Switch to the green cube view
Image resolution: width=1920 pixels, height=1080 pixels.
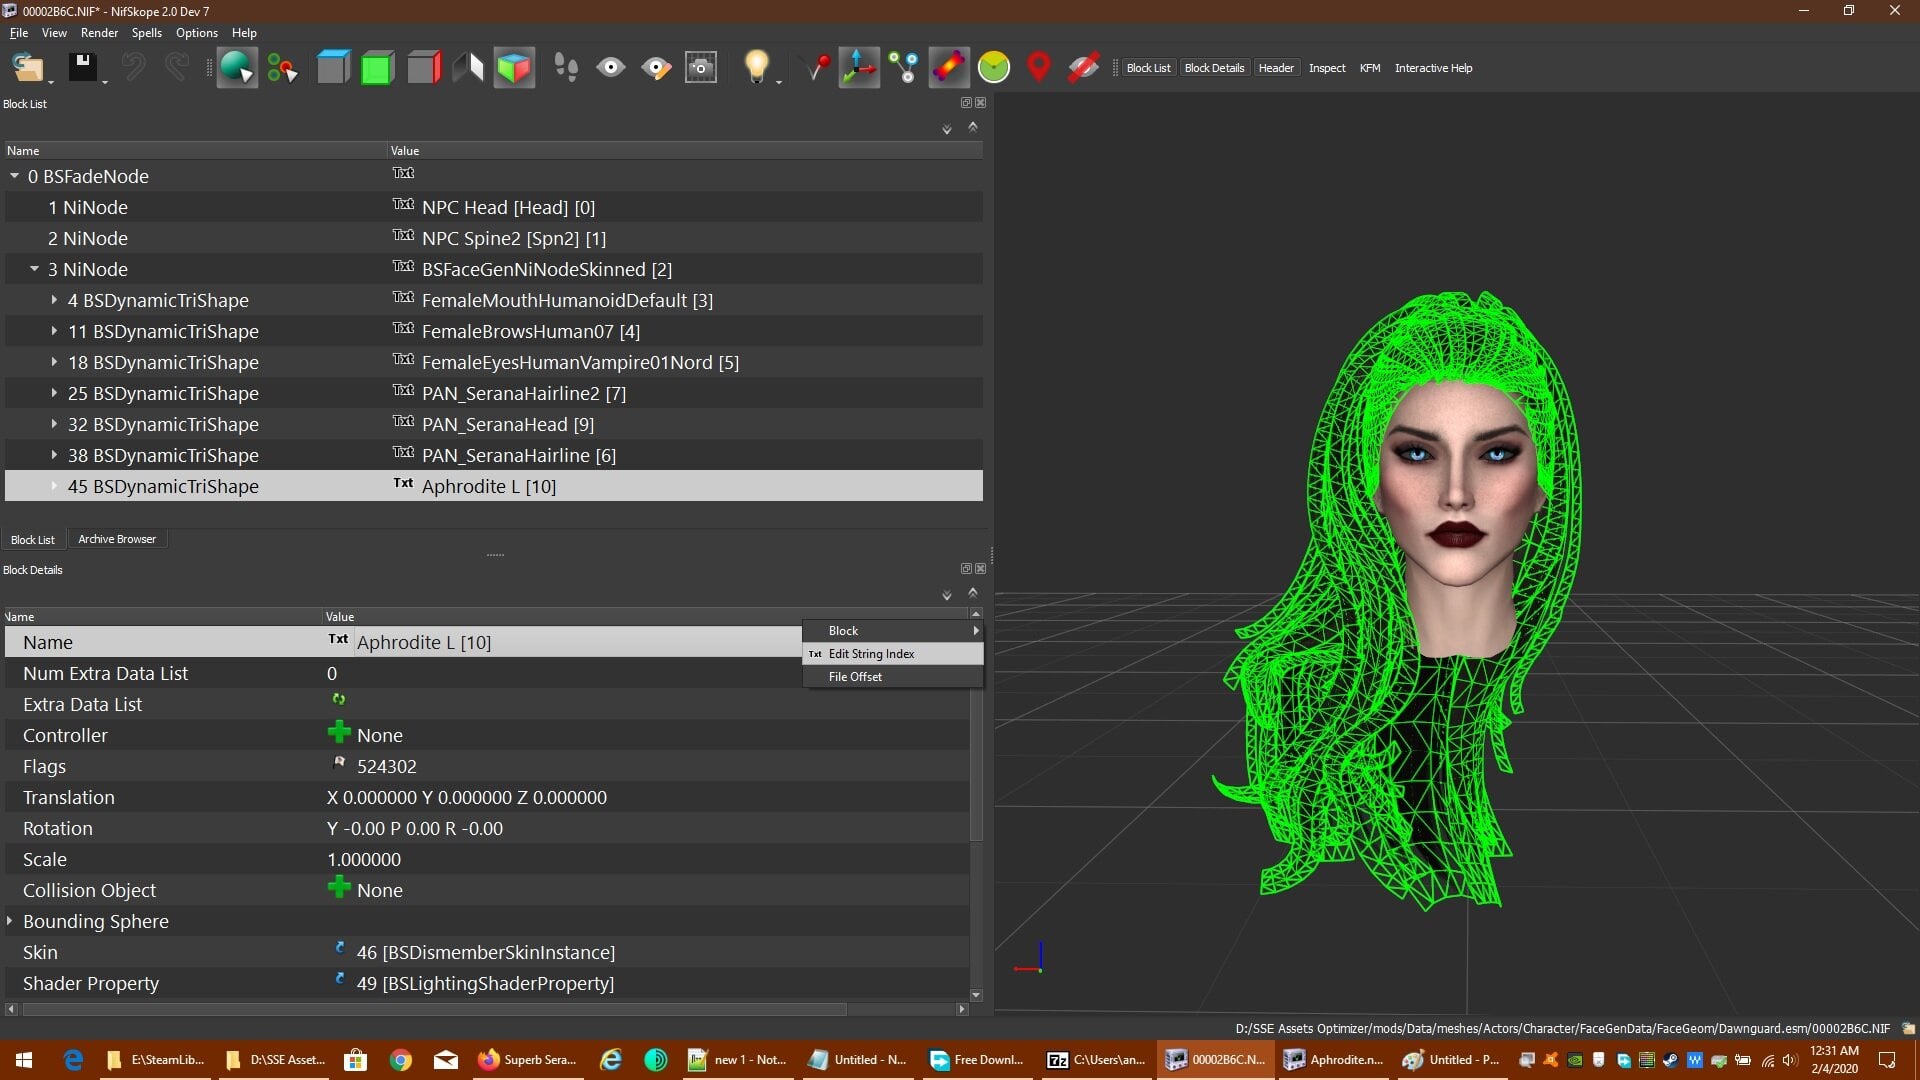(x=377, y=67)
